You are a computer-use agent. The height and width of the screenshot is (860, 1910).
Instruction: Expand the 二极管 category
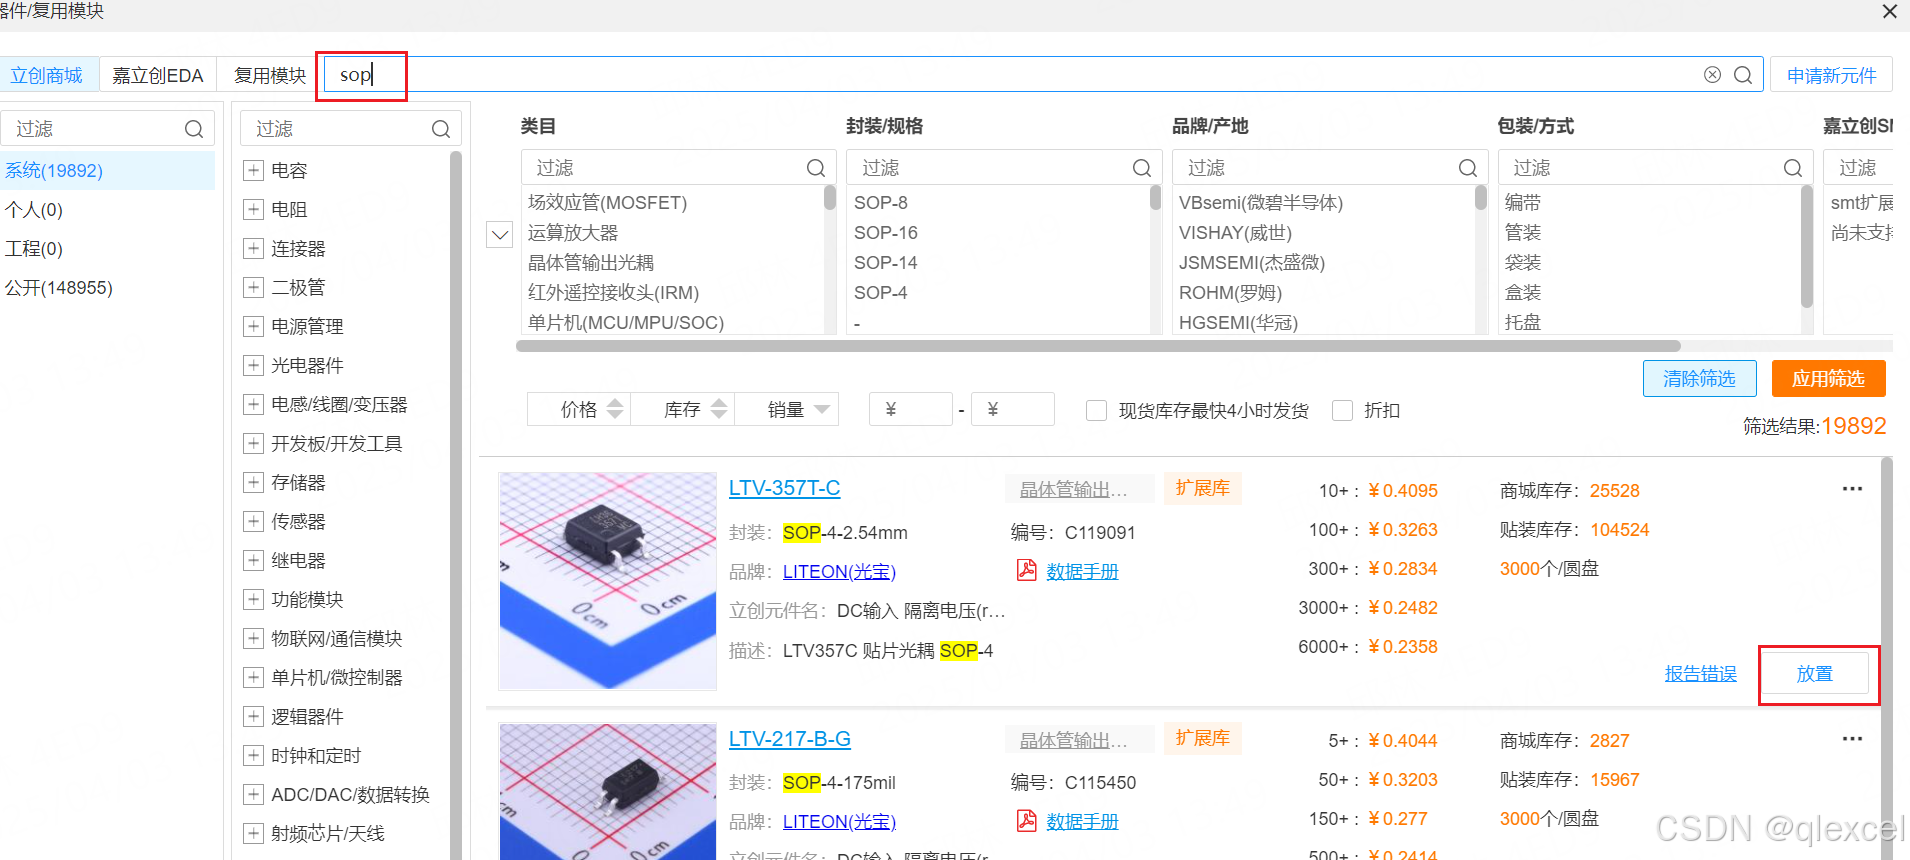click(253, 287)
